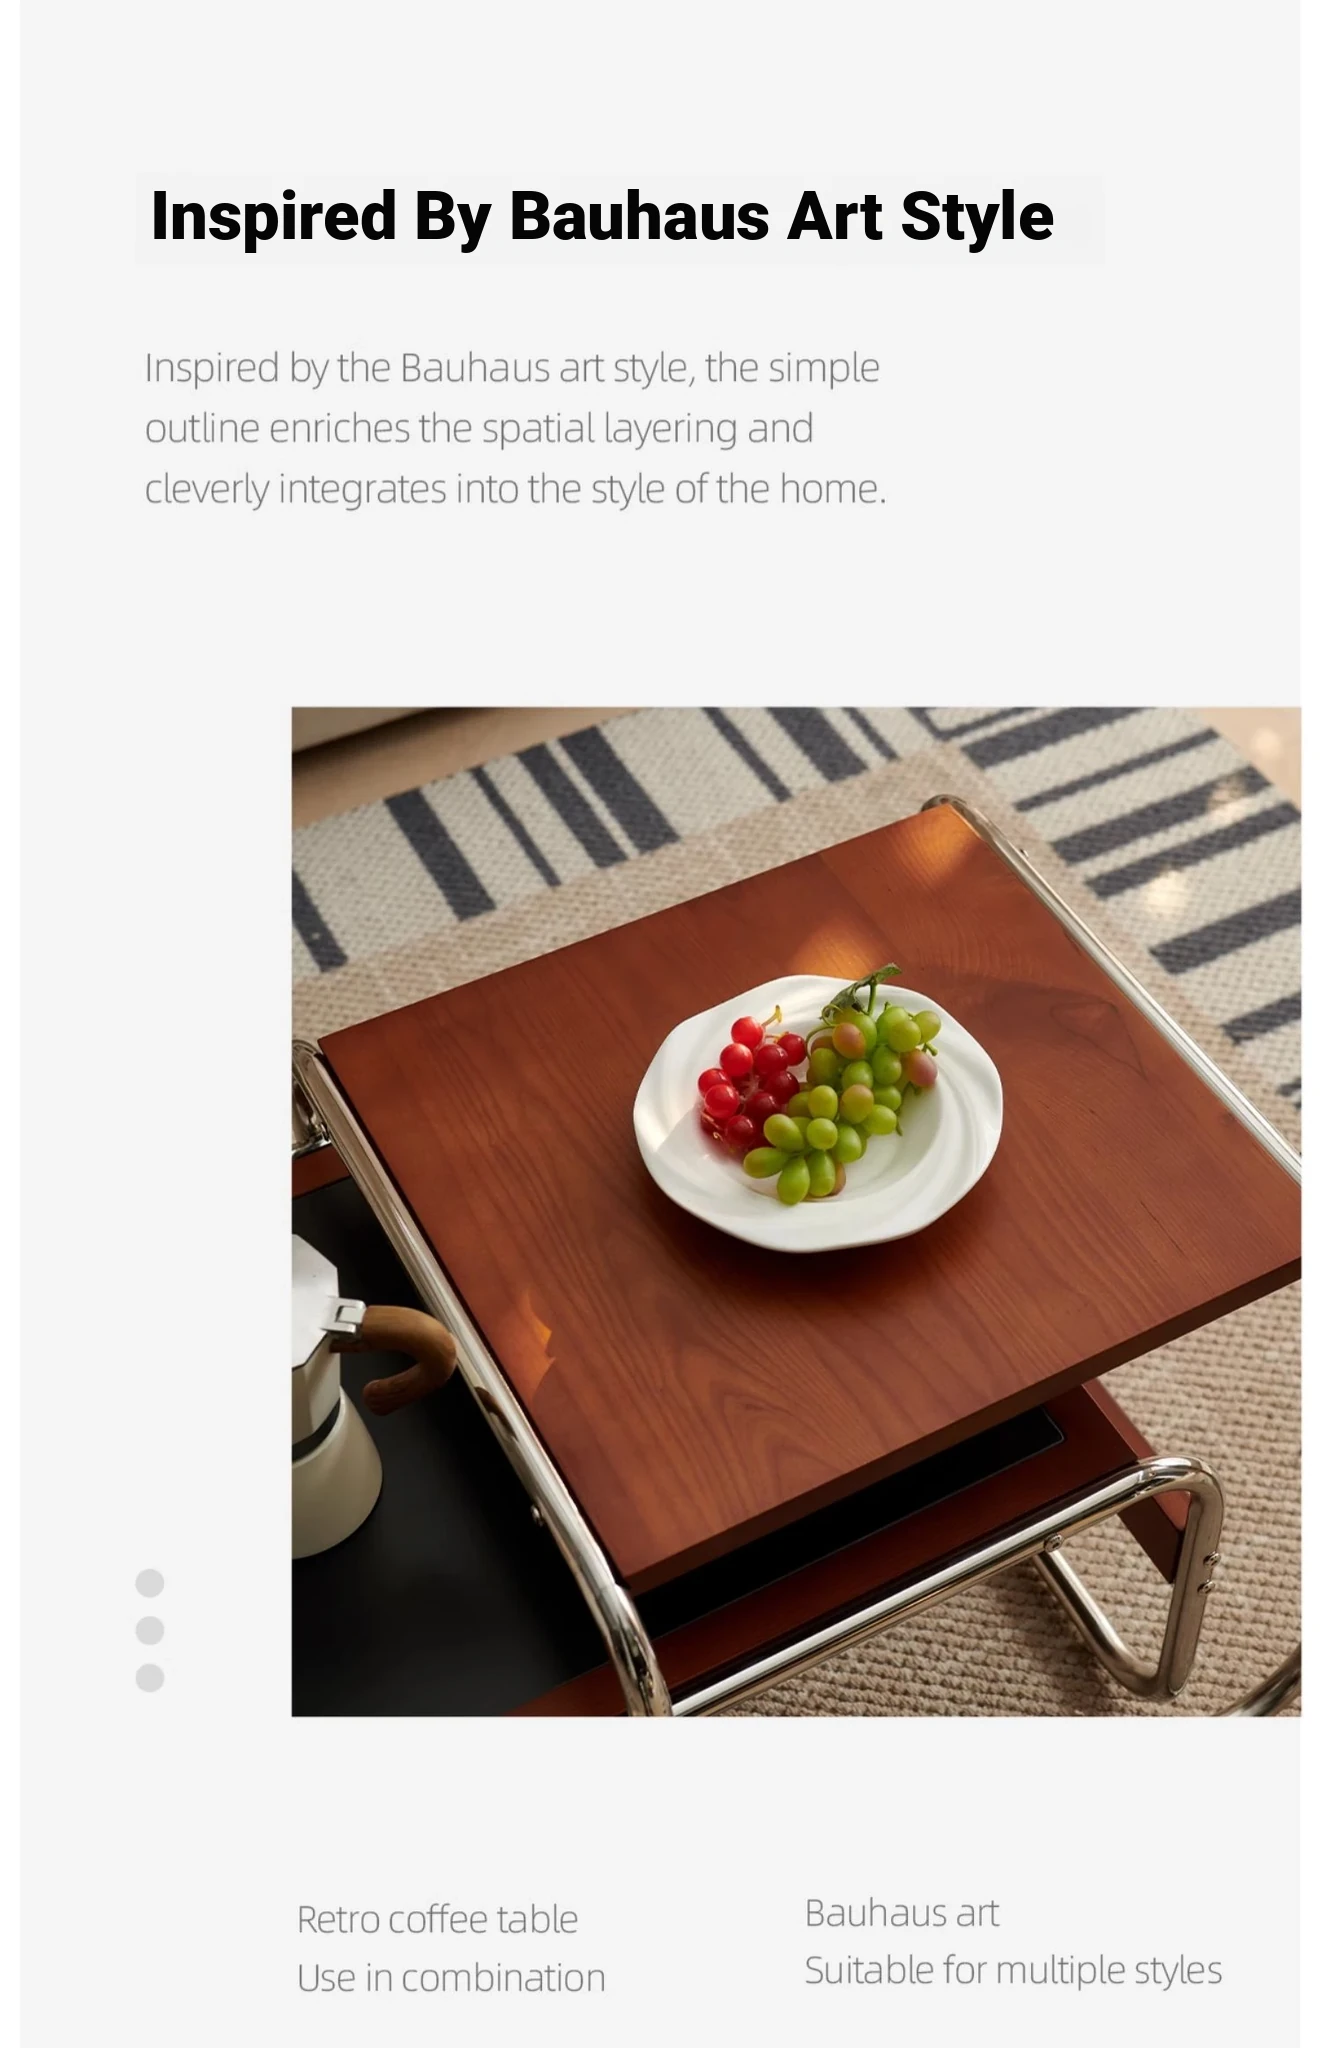1322x2048 pixels.
Task: Click the top gray dot indicator
Action: (150, 1583)
